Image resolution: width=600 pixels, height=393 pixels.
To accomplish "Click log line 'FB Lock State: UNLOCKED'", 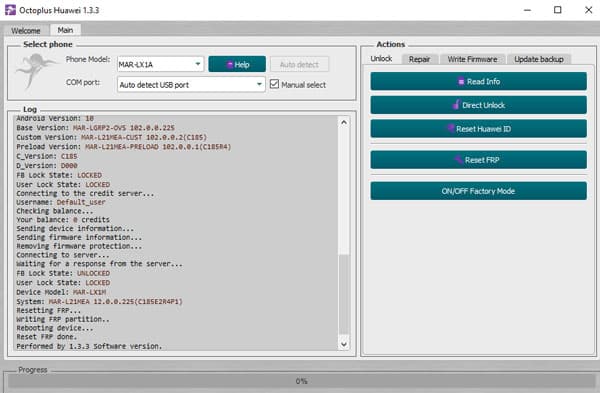I will [63, 273].
